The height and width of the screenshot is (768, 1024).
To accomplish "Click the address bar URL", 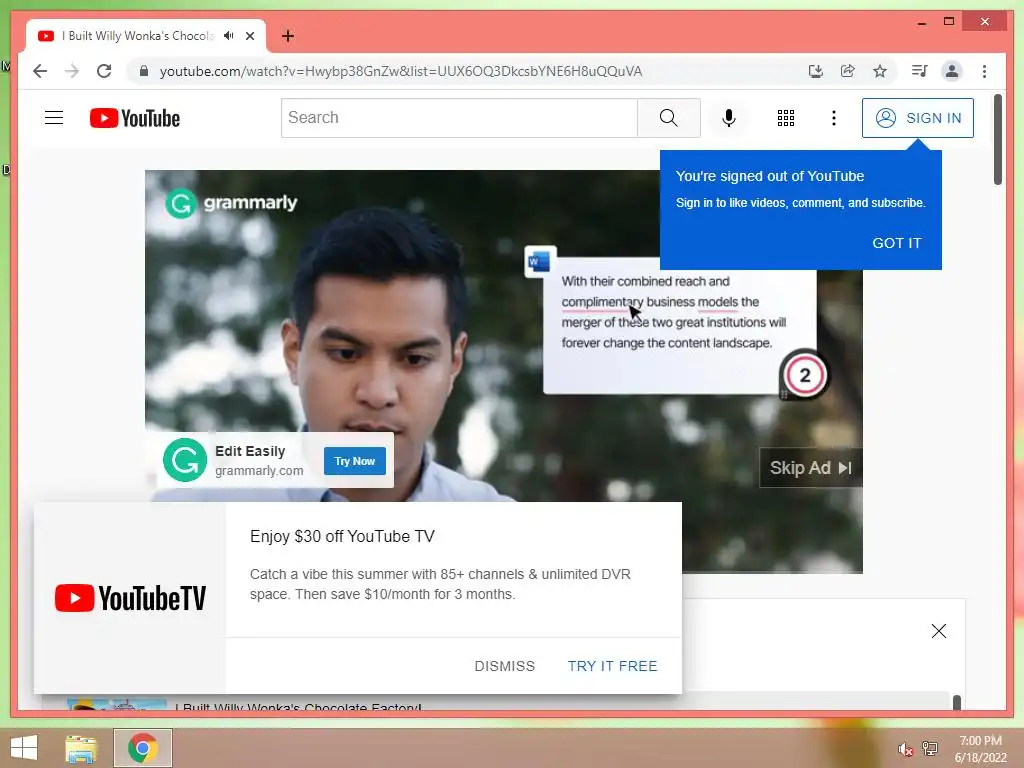I will coord(401,71).
